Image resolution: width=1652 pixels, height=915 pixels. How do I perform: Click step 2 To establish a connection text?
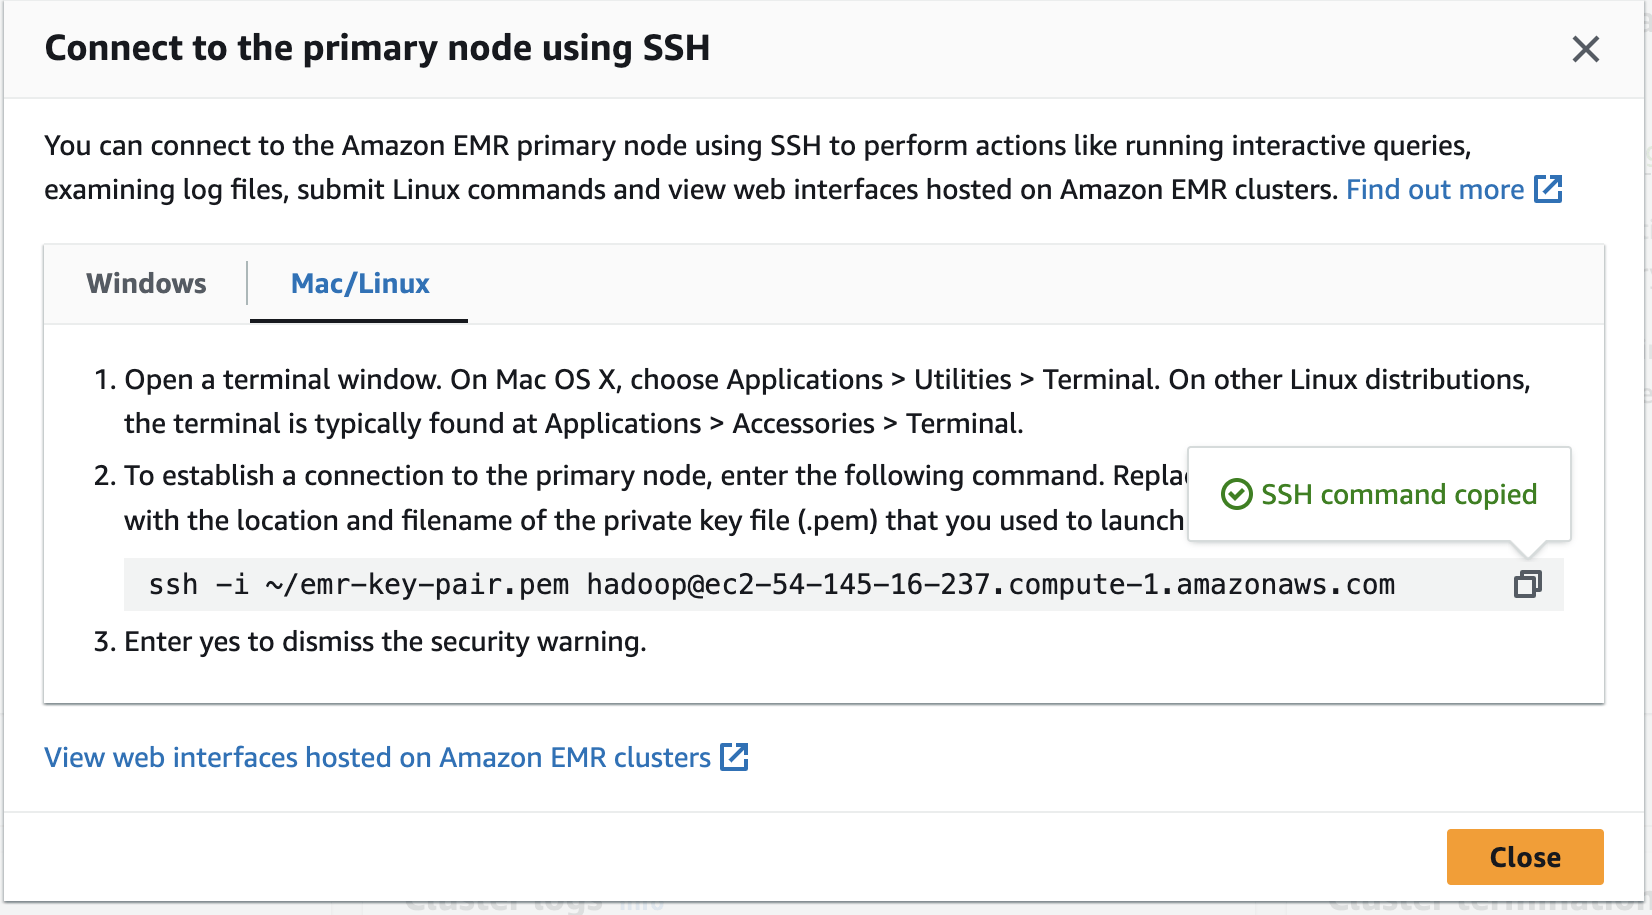tap(655, 497)
